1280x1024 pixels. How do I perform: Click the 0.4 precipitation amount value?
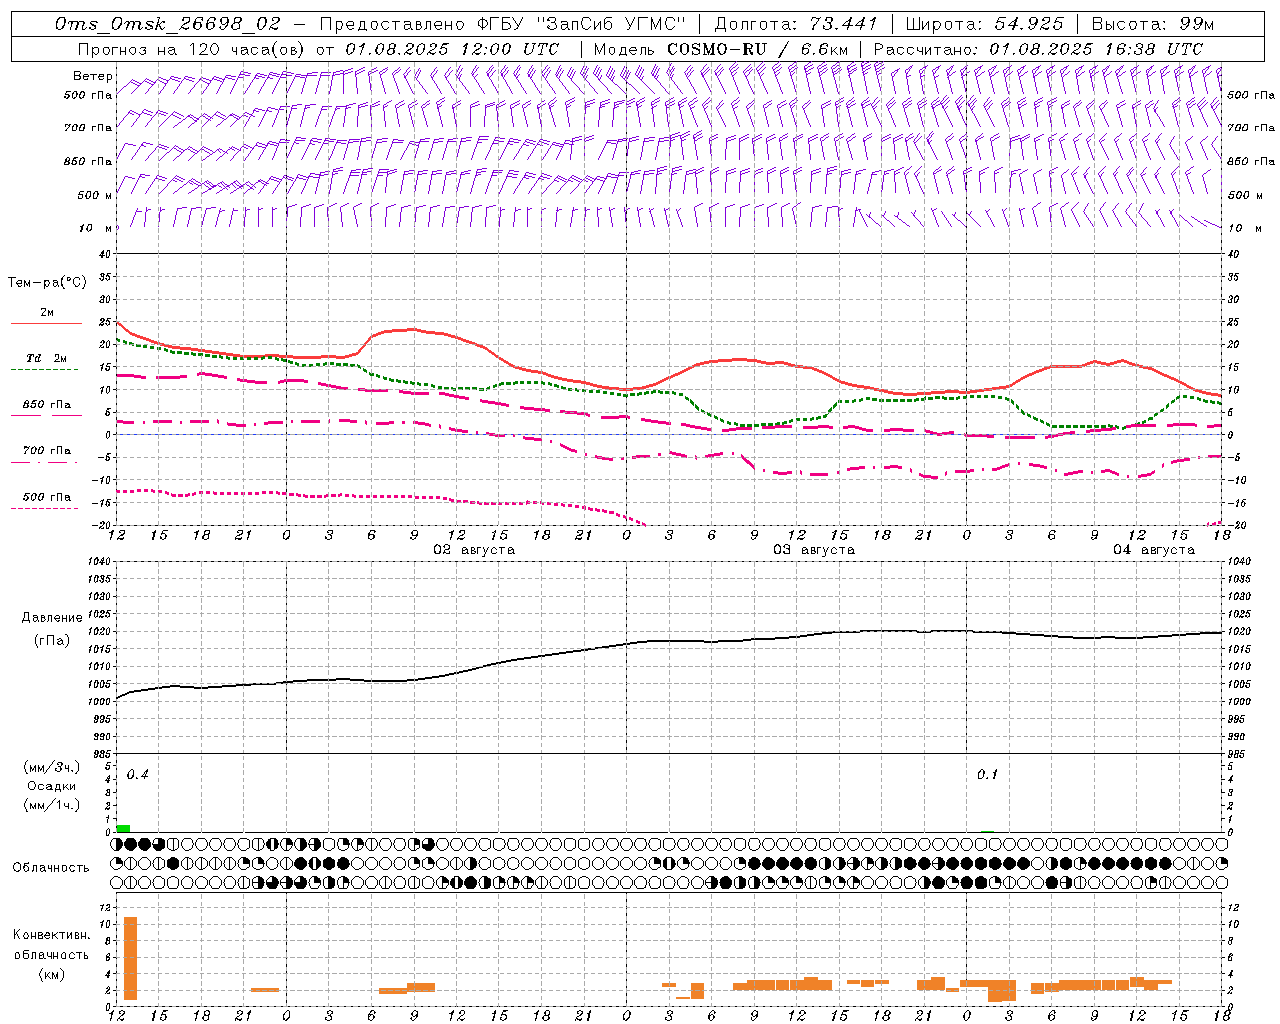pyautogui.click(x=137, y=775)
